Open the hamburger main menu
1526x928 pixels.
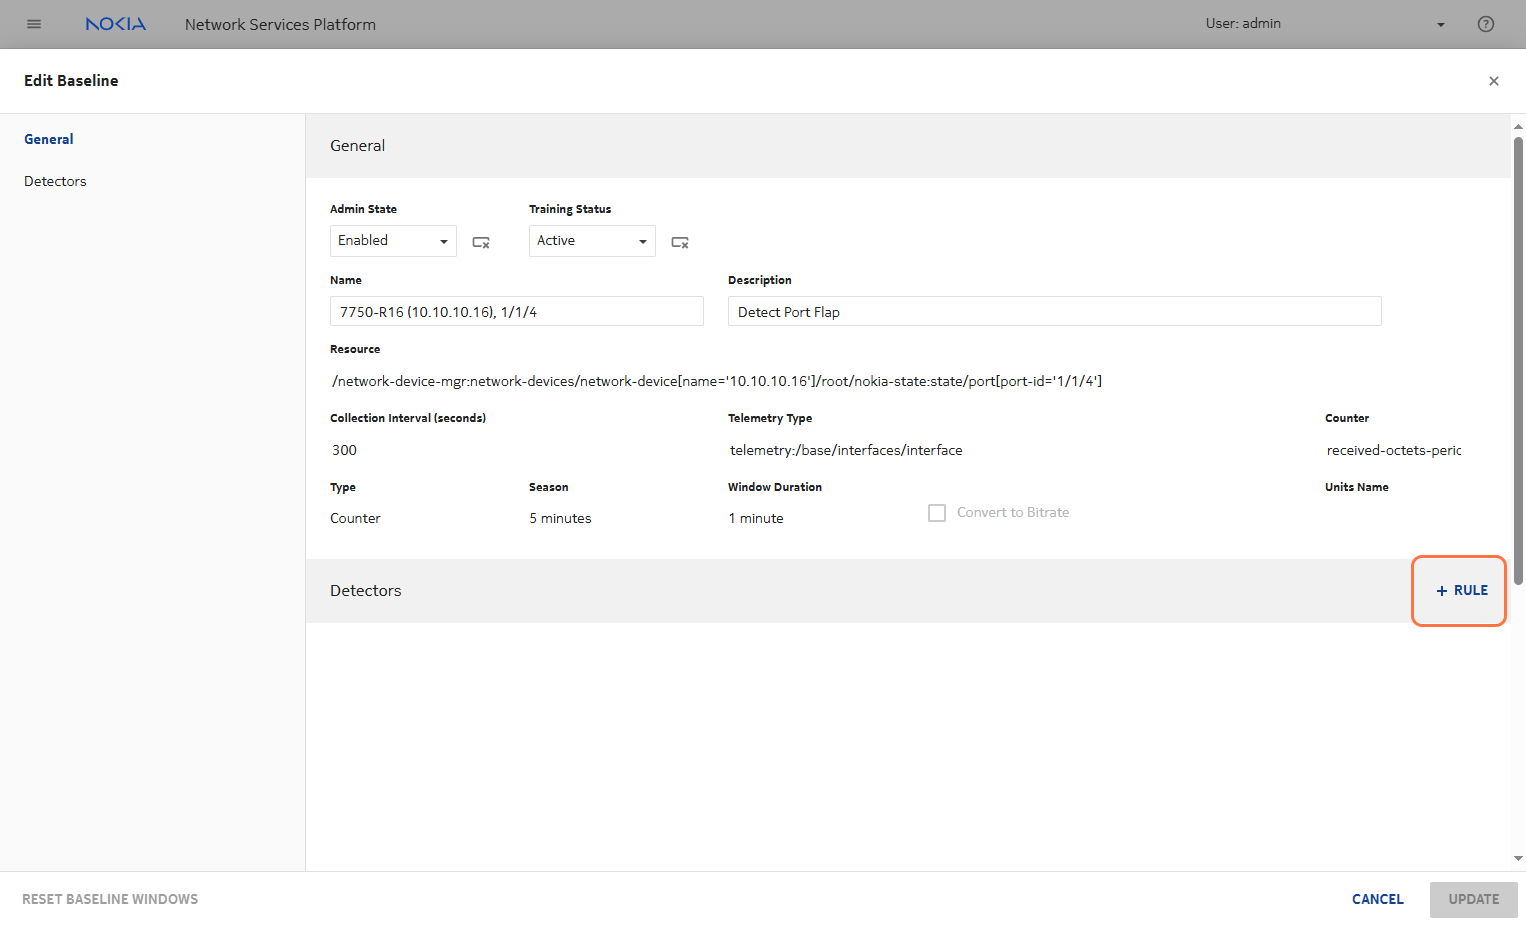click(x=34, y=24)
